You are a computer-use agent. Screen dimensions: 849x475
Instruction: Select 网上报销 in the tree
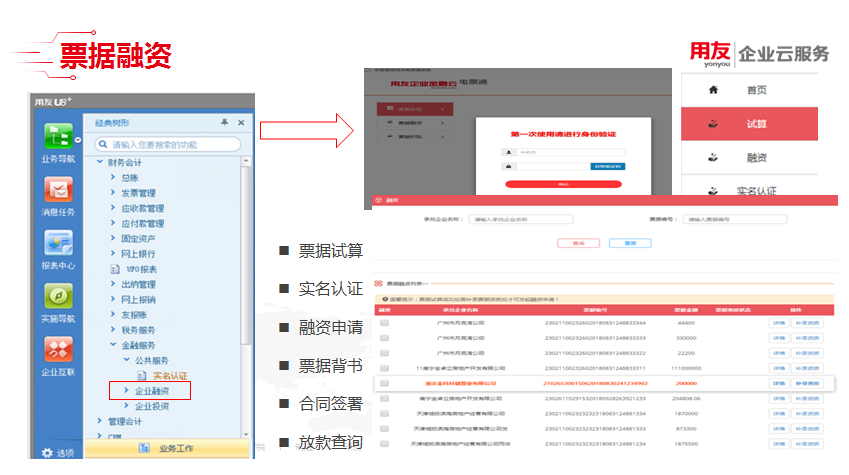(x=138, y=300)
